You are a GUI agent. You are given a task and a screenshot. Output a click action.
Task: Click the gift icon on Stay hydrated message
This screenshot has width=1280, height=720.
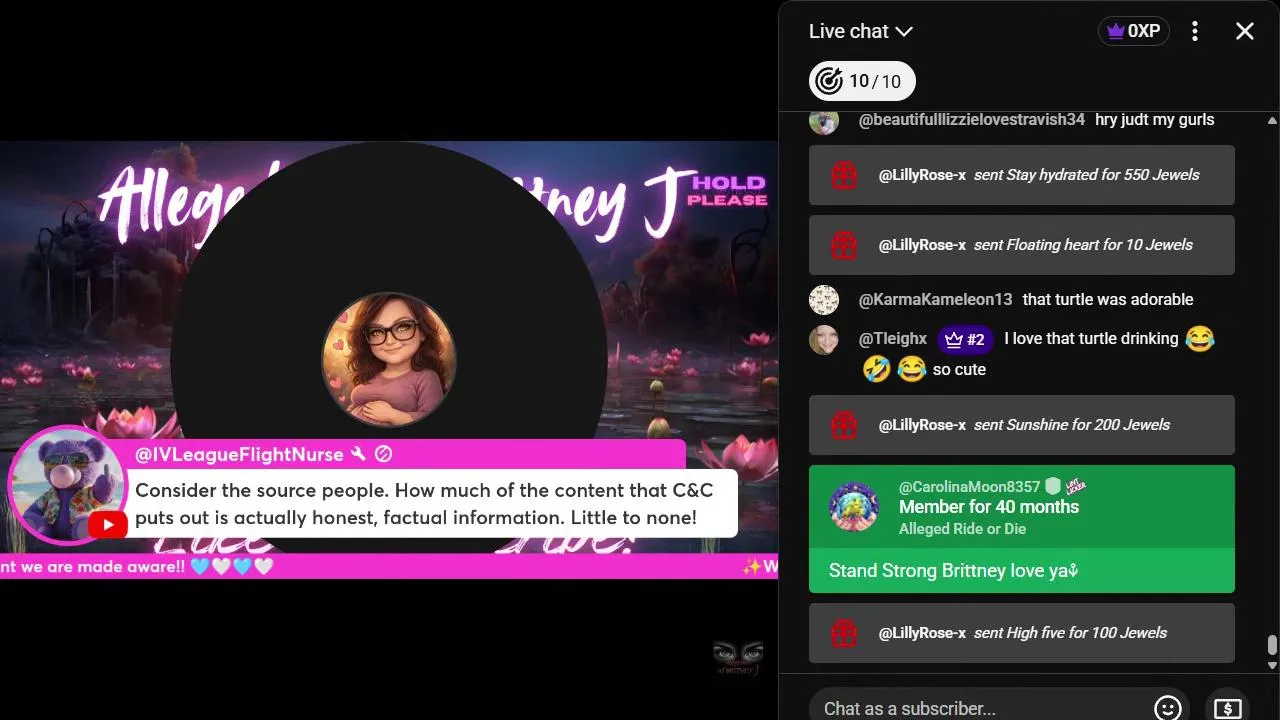(x=845, y=175)
